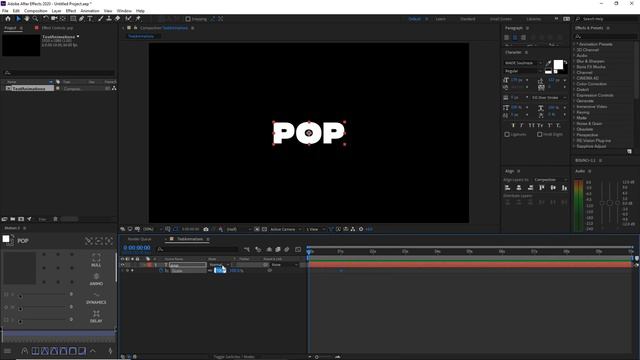Open the Active Camera dropdown

286,229
